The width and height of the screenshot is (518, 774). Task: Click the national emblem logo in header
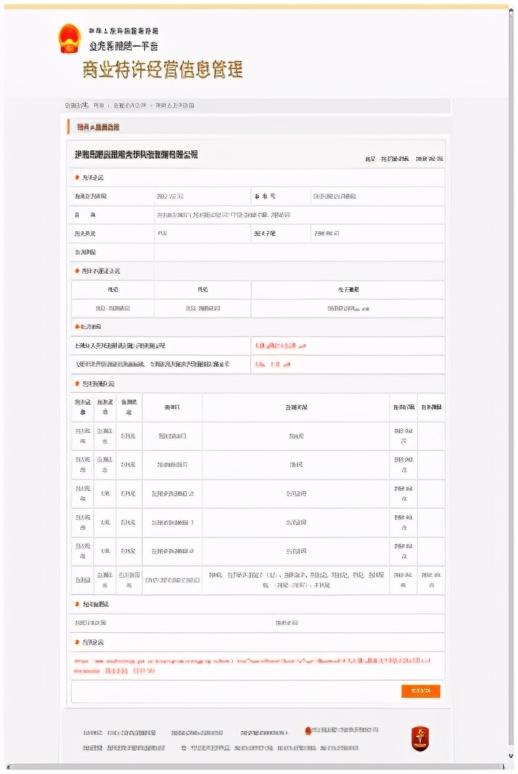69,39
